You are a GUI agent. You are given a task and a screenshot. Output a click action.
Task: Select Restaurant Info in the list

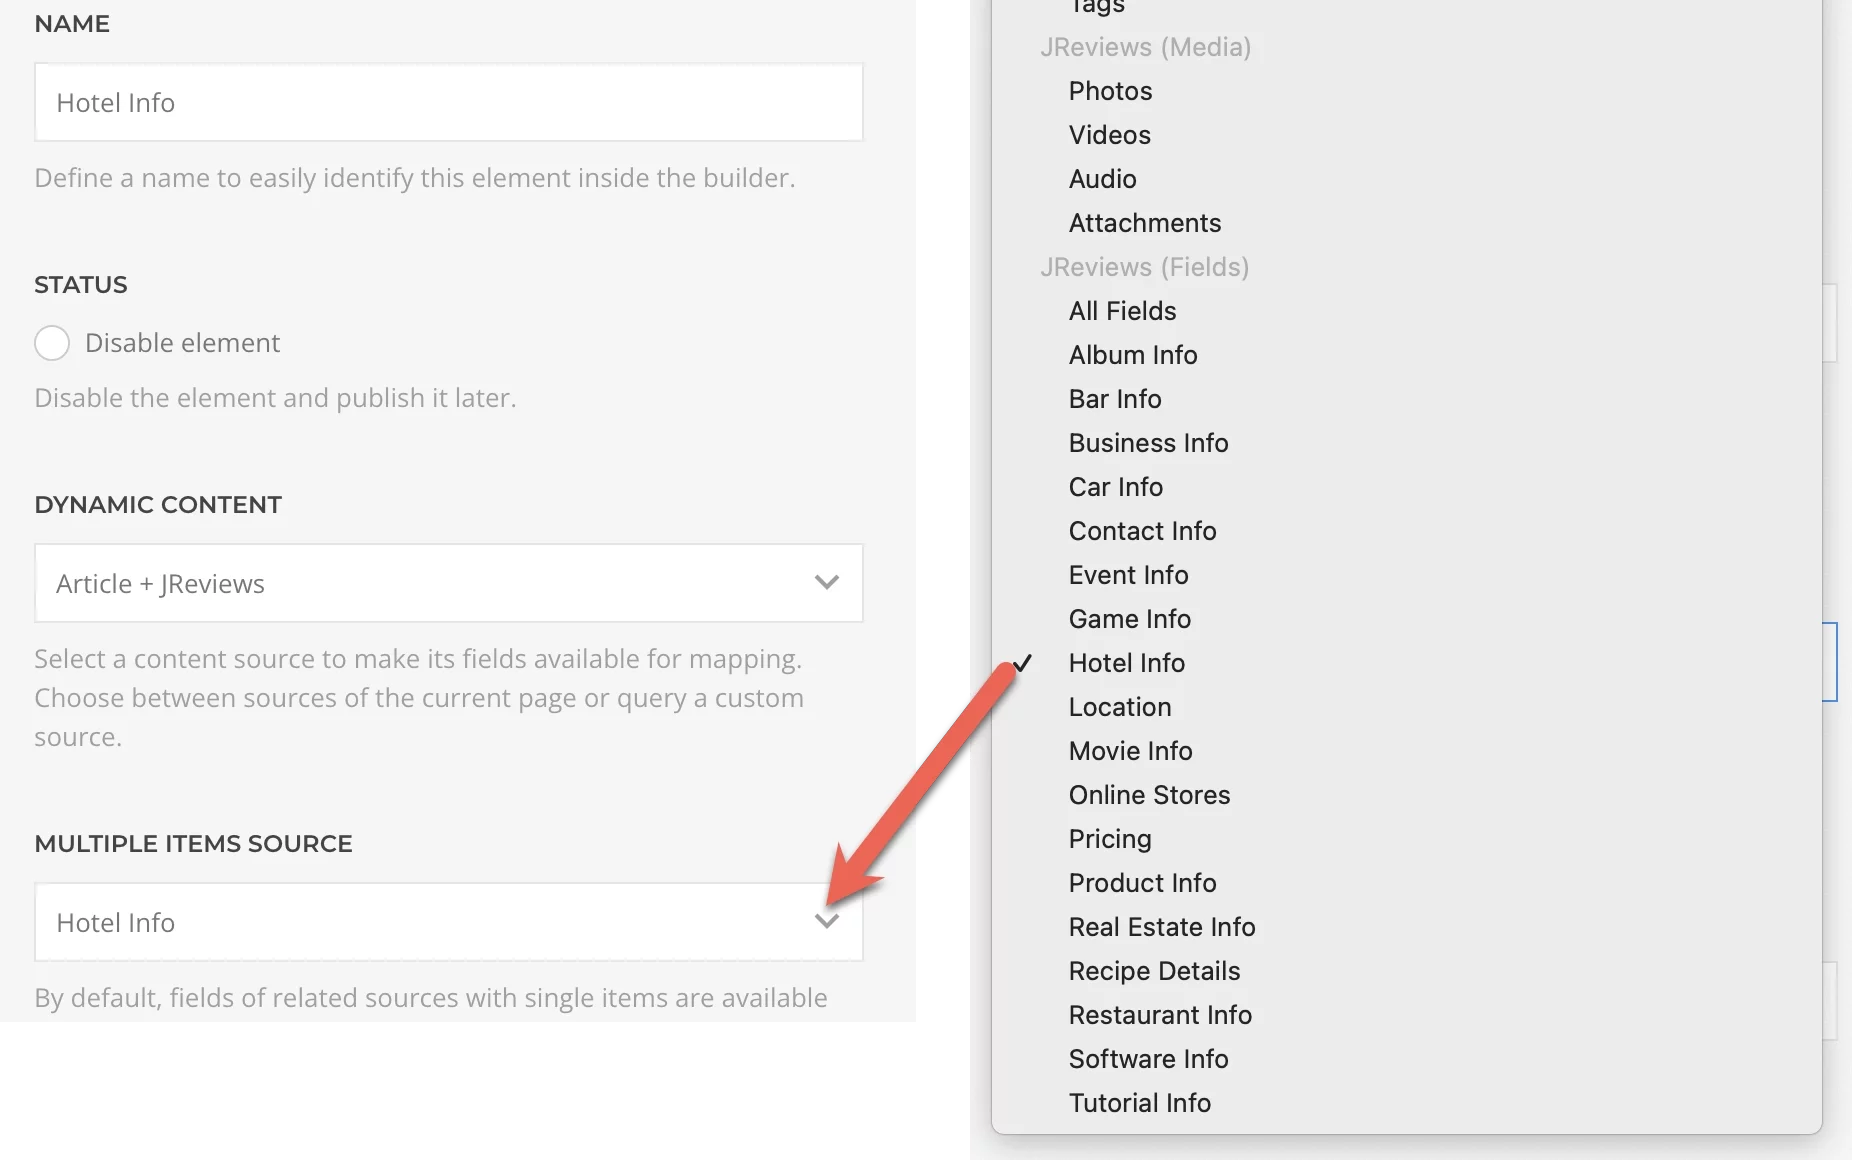click(1160, 1015)
